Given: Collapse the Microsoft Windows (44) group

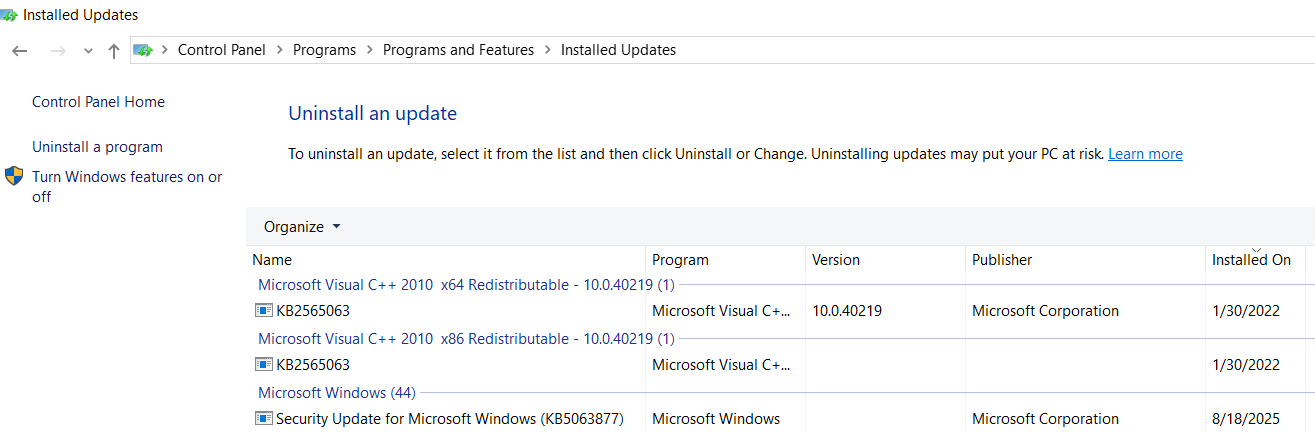Looking at the screenshot, I should pyautogui.click(x=336, y=393).
